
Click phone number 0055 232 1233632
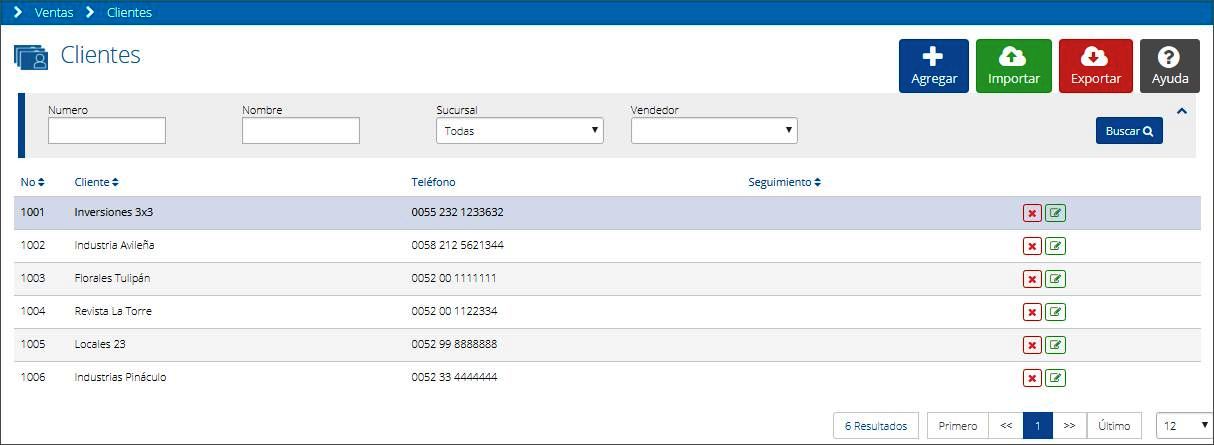pos(458,212)
